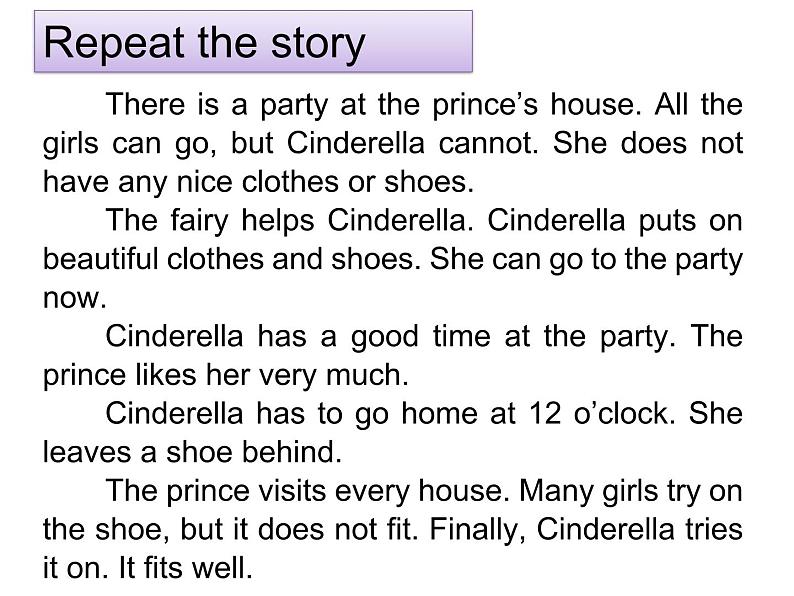Click 'The prince visits every house' sentence
This screenshot has width=794, height=596.
pos(307,491)
